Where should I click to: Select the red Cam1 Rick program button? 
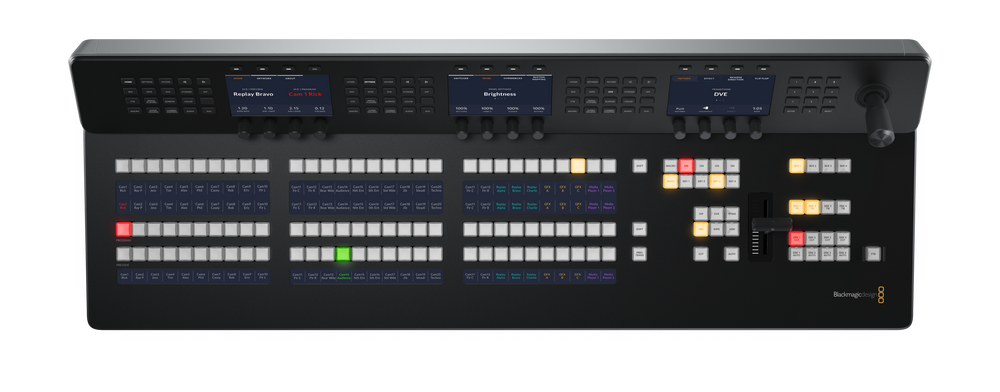click(123, 229)
